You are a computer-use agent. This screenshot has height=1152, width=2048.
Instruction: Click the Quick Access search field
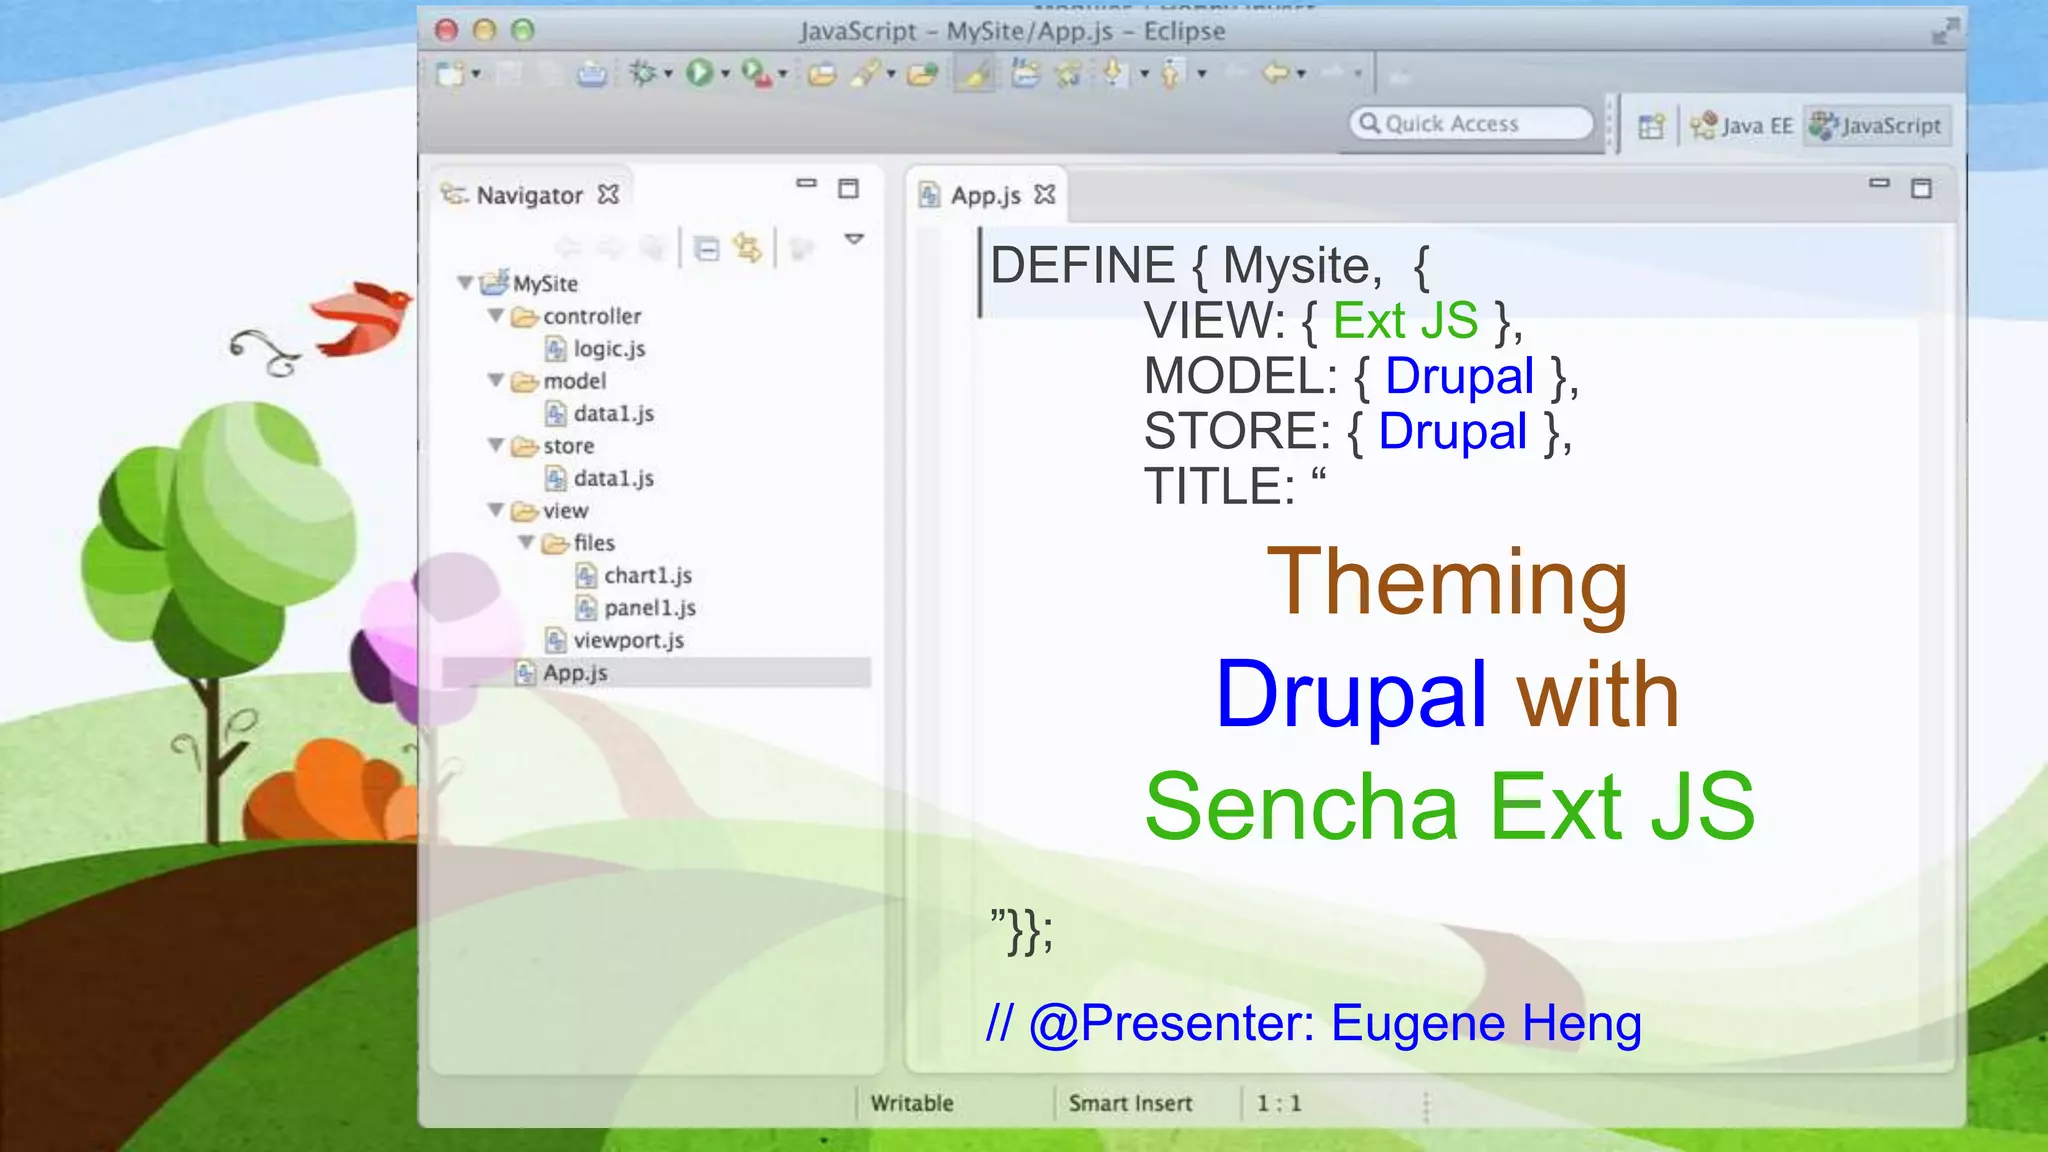pos(1470,124)
